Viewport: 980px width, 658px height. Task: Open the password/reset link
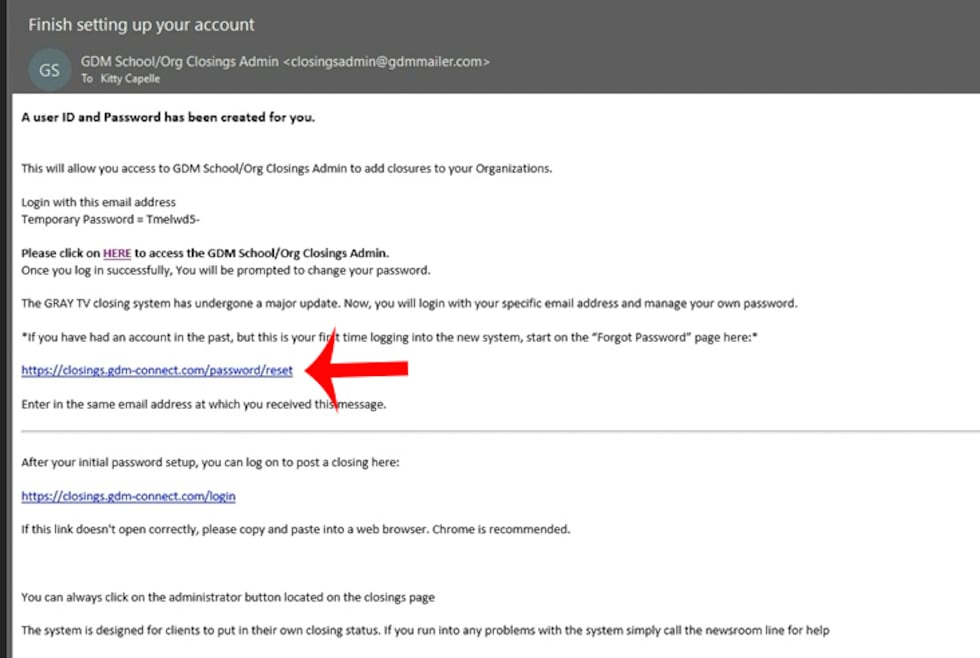pyautogui.click(x=157, y=371)
